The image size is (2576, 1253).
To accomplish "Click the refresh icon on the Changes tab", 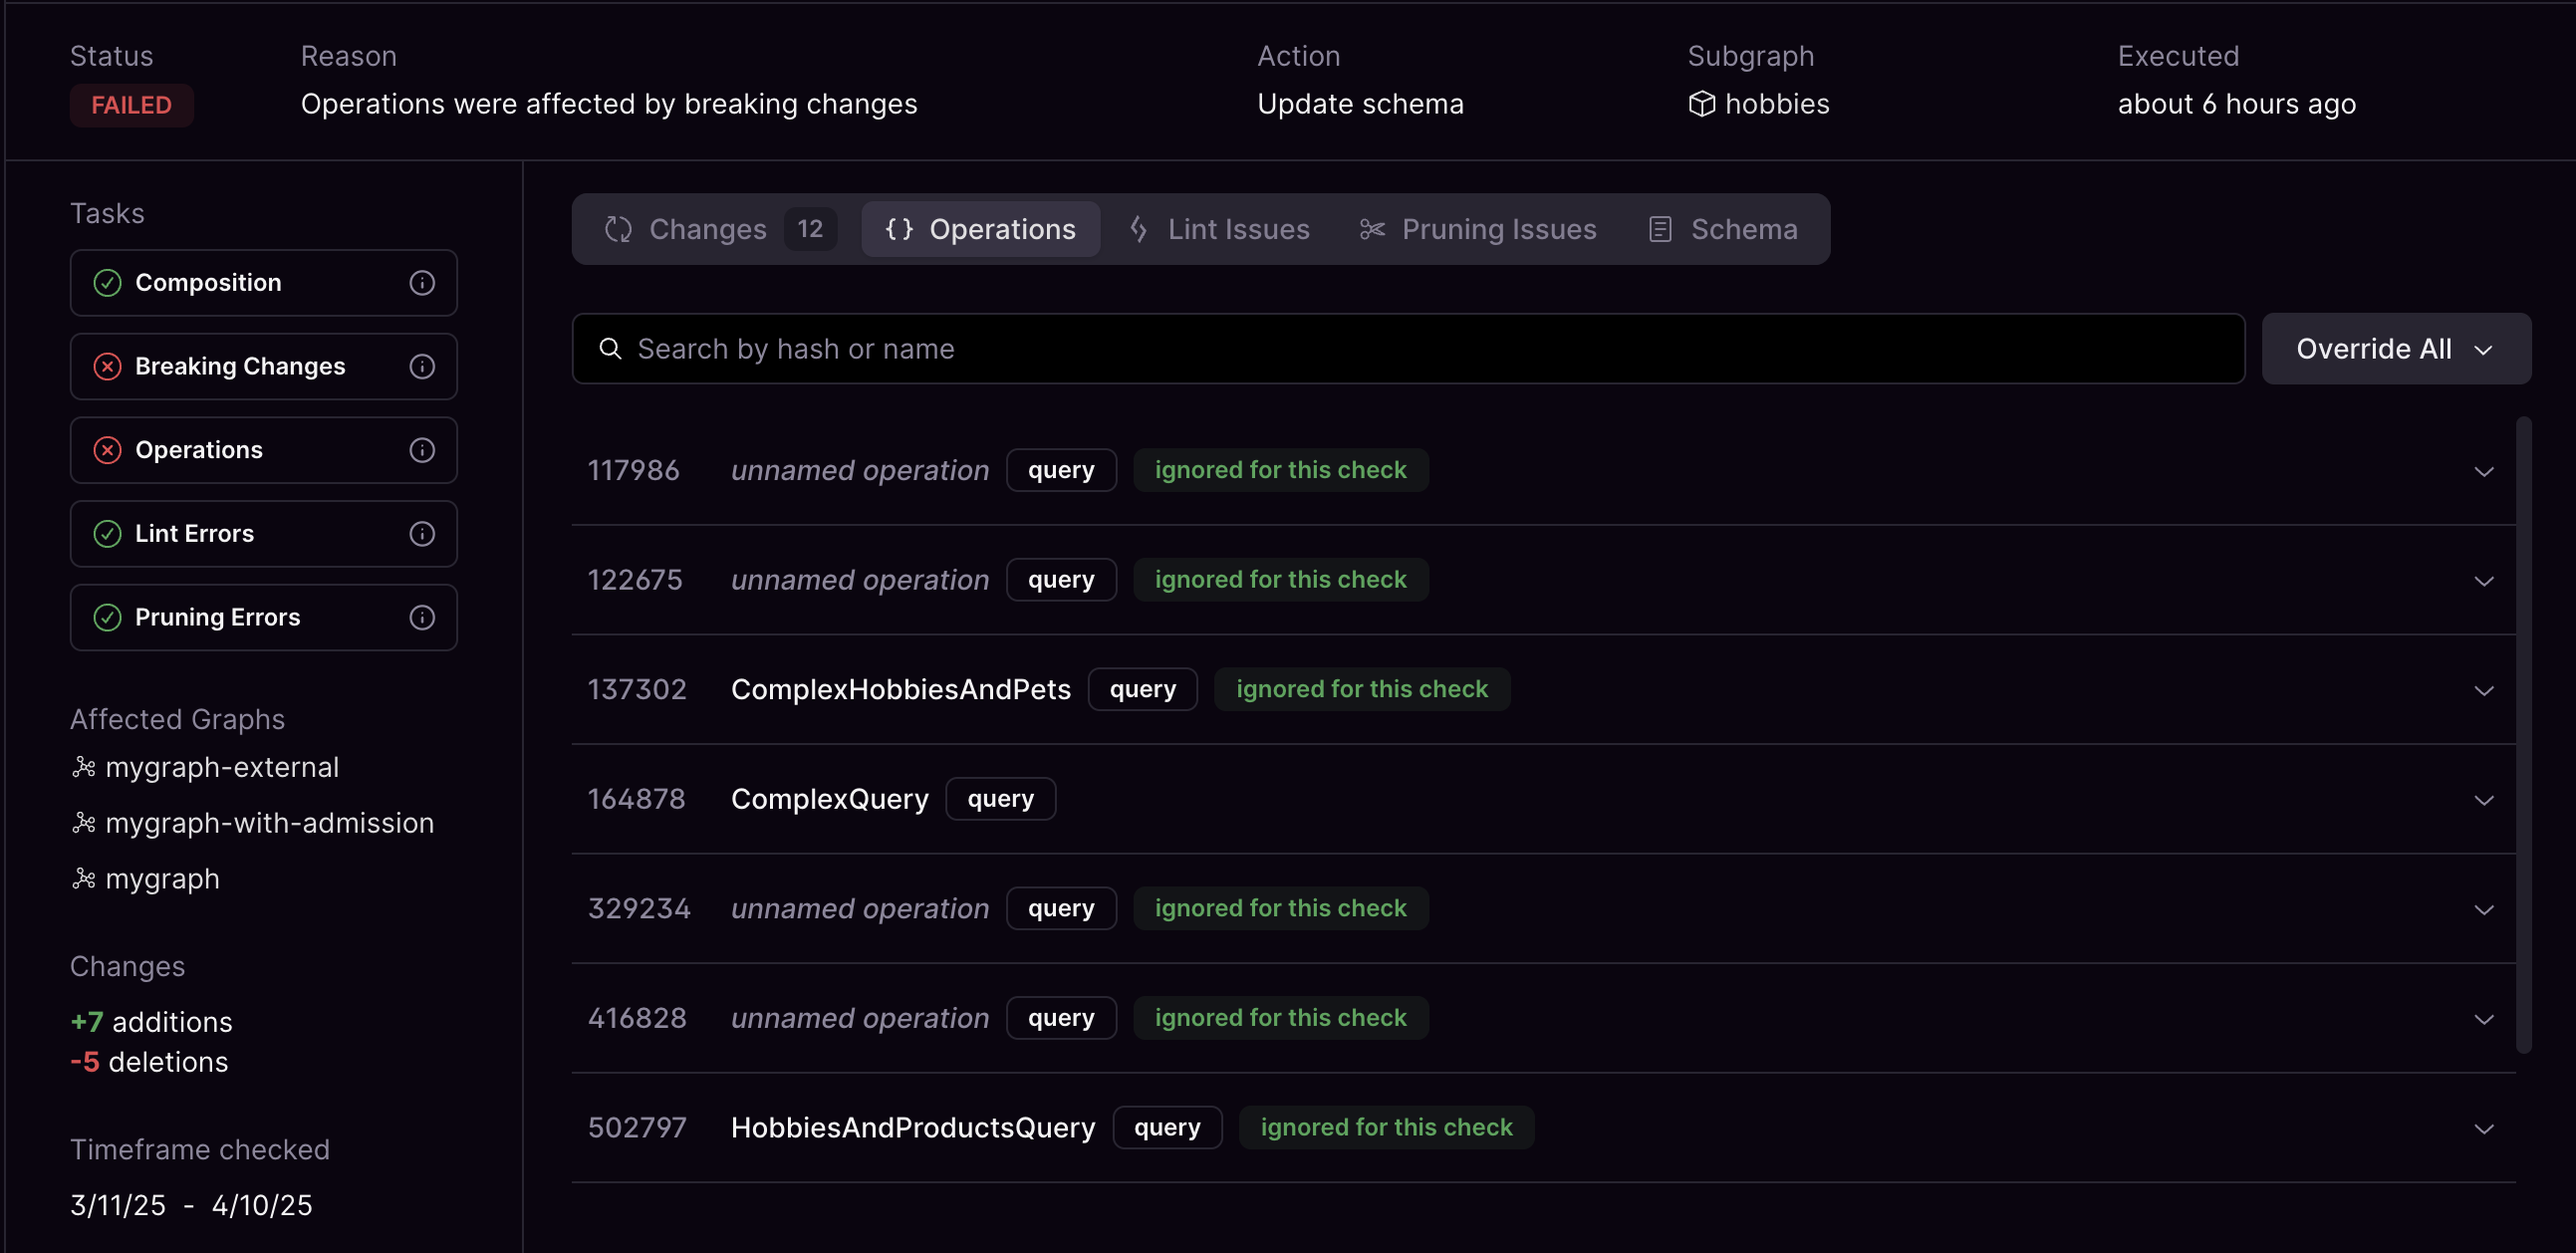I will 619,229.
